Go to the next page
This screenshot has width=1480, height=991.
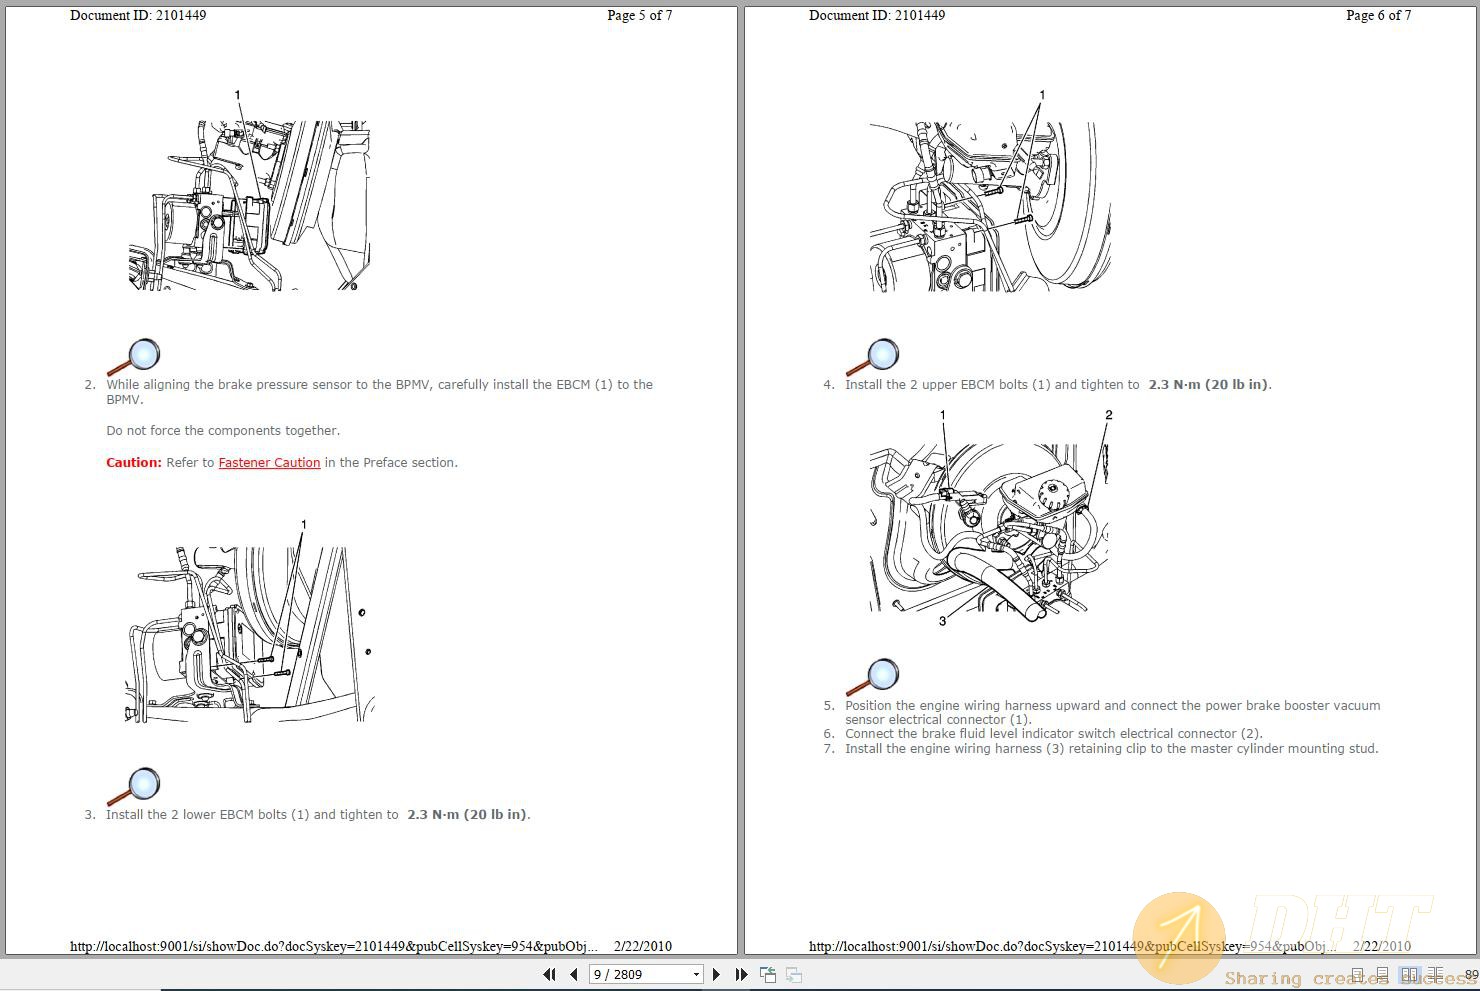point(716,974)
